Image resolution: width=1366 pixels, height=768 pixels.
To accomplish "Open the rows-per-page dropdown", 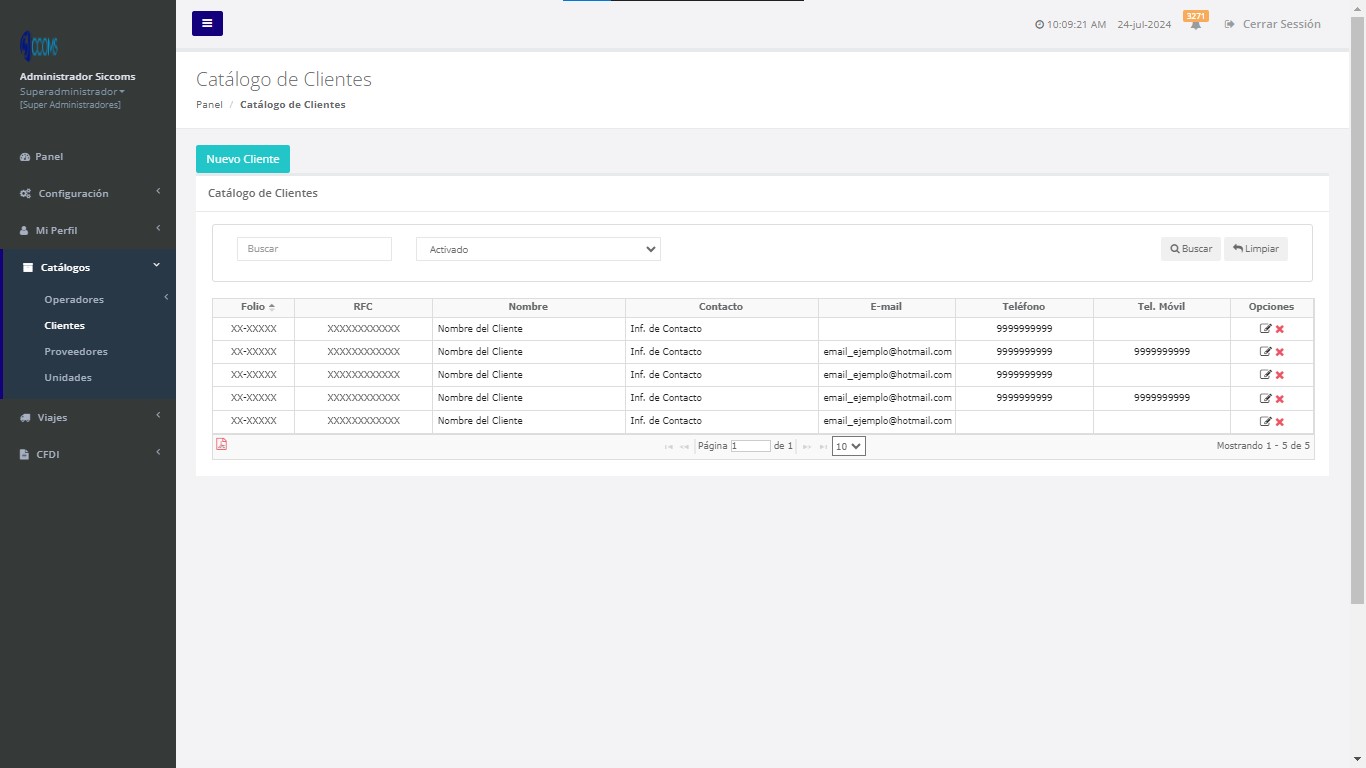I will (x=848, y=447).
